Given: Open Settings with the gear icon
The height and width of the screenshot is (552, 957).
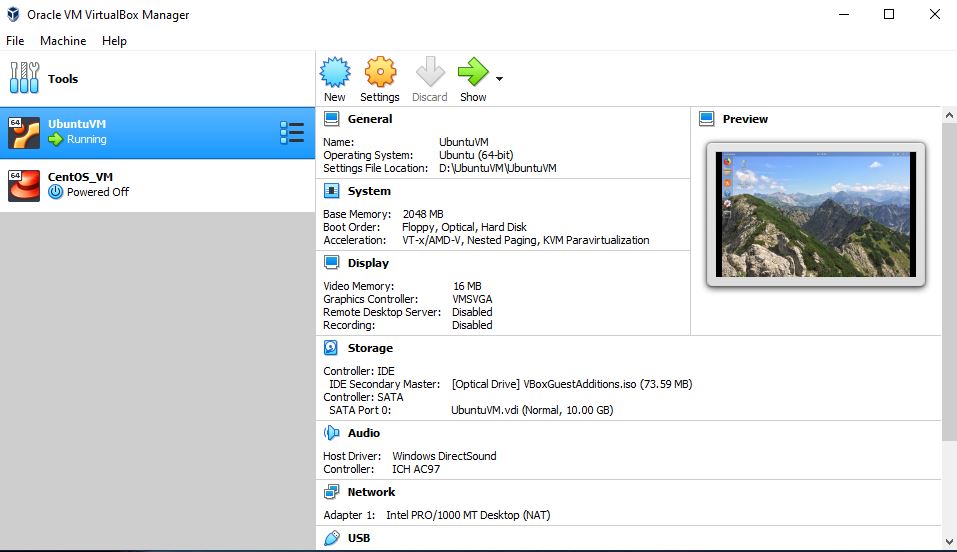Looking at the screenshot, I should 380,72.
